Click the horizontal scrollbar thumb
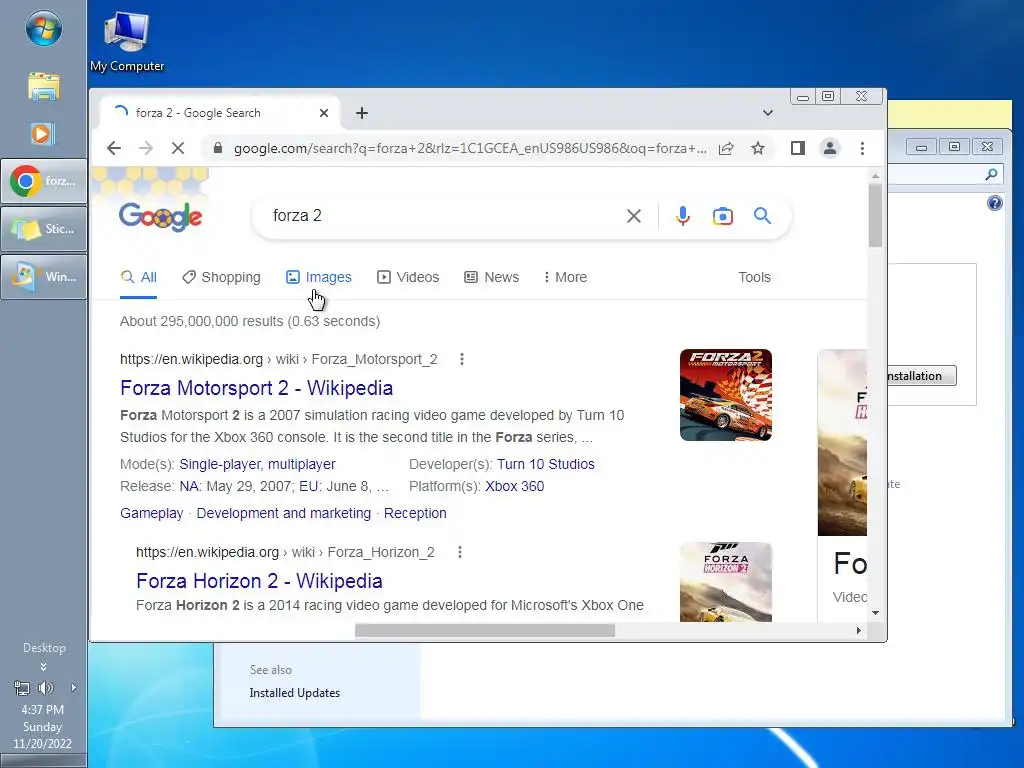This screenshot has width=1024, height=768. click(x=485, y=630)
